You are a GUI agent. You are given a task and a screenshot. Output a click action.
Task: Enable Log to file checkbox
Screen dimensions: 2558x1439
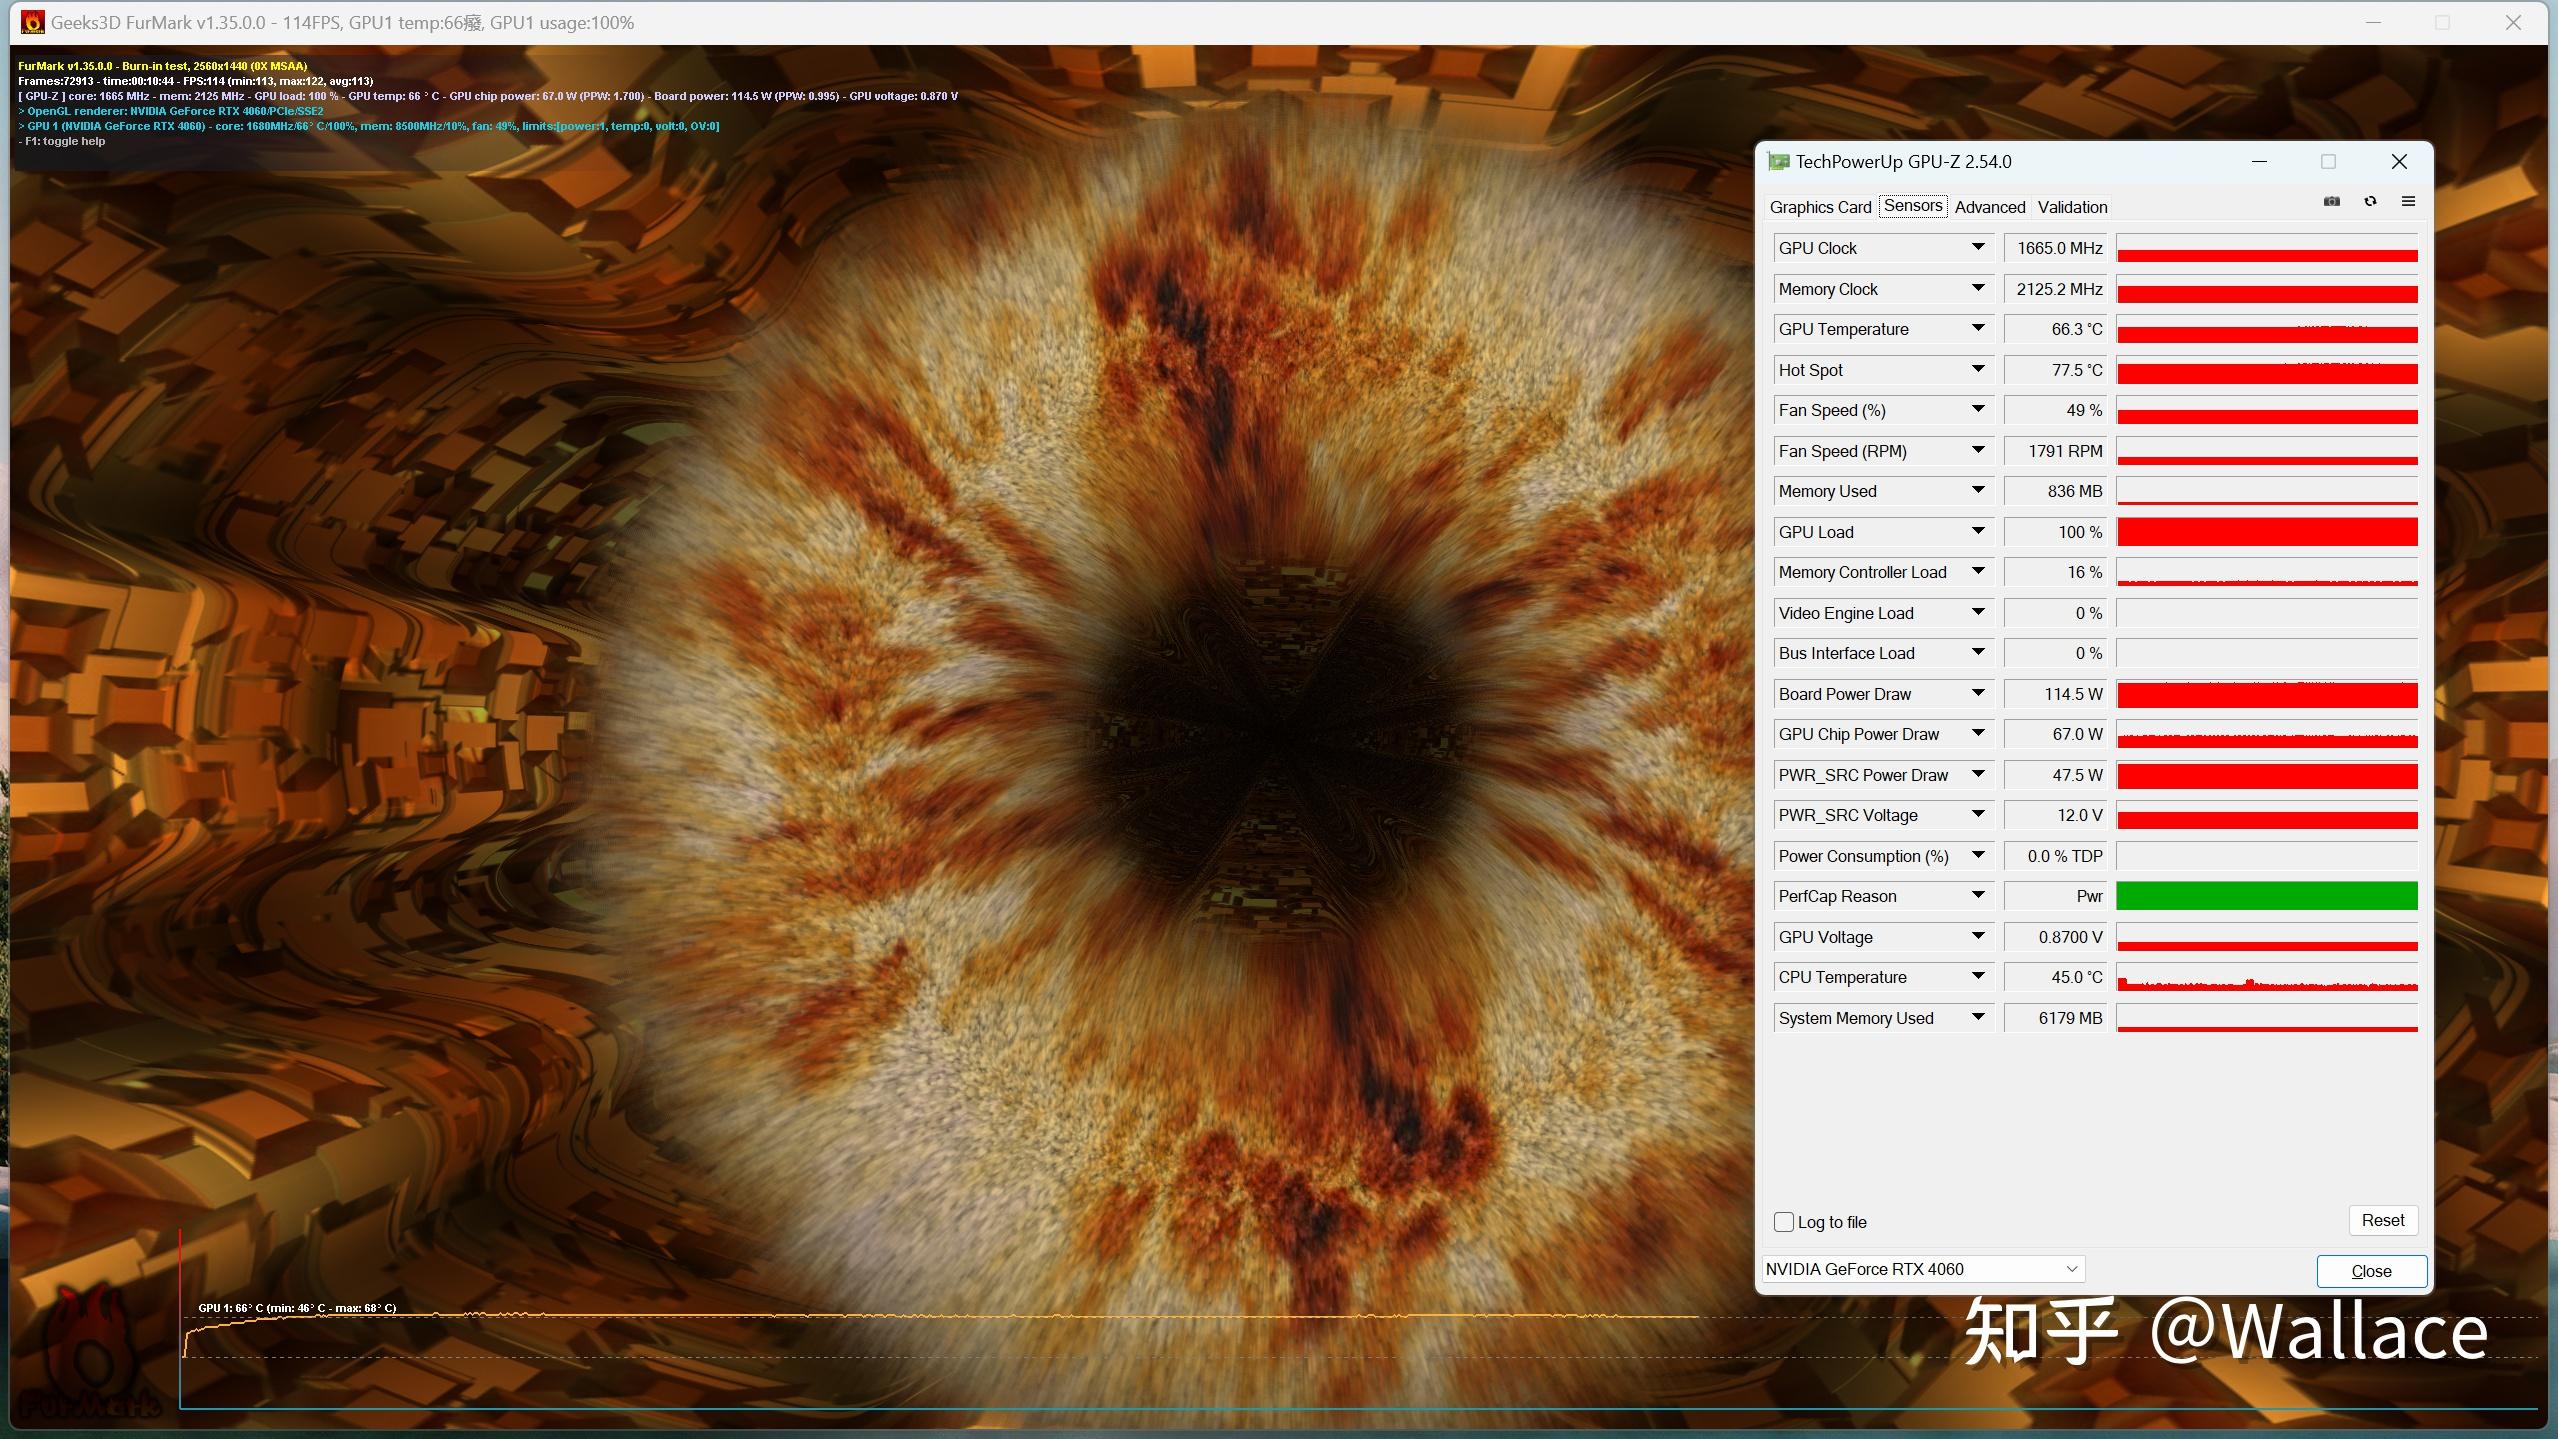[x=1783, y=1221]
